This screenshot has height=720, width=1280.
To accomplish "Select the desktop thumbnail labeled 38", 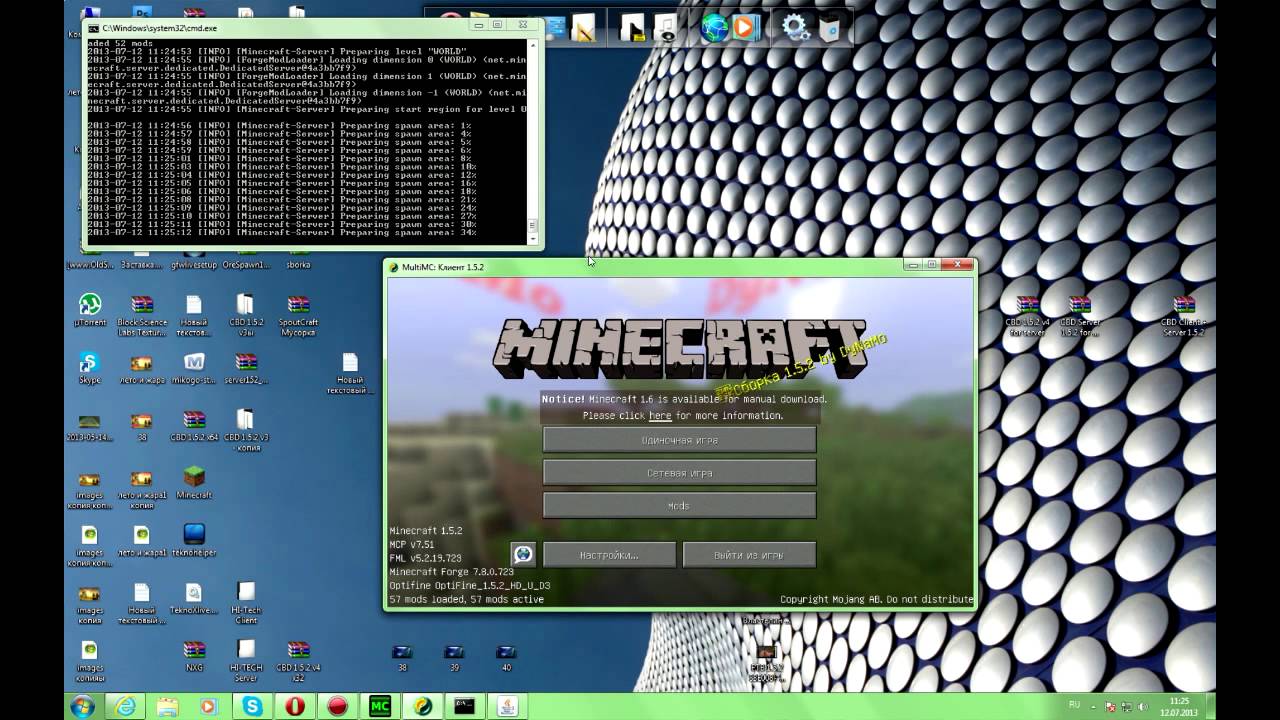I will point(402,658).
